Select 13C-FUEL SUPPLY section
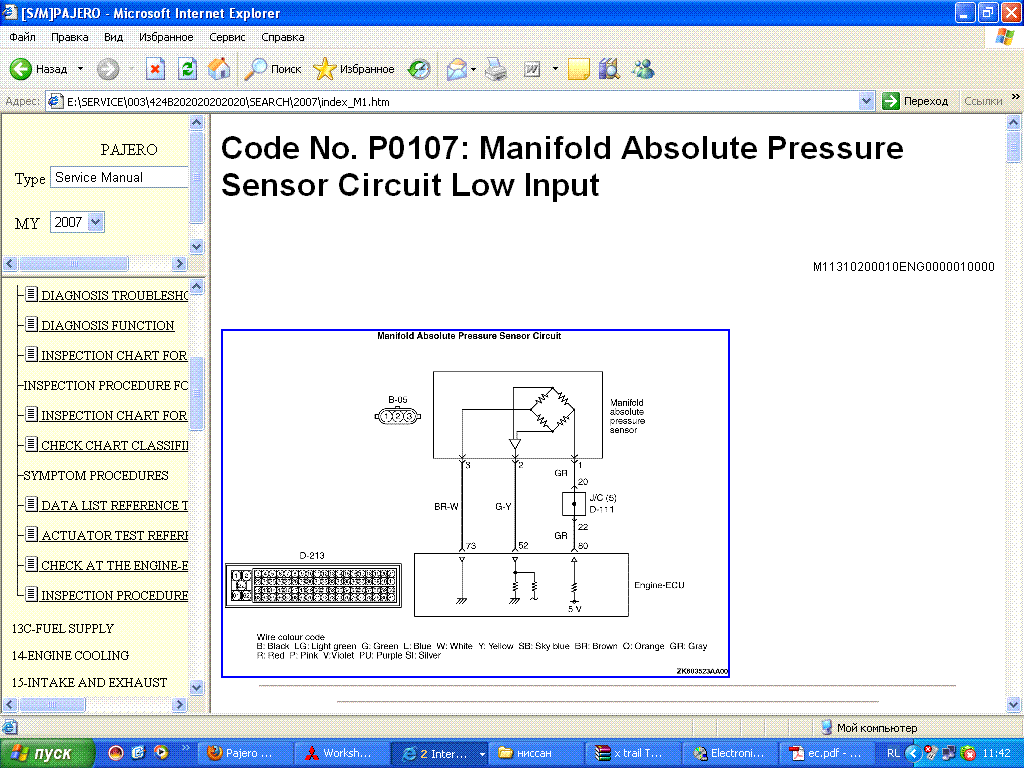This screenshot has height=768, width=1024. pos(63,629)
